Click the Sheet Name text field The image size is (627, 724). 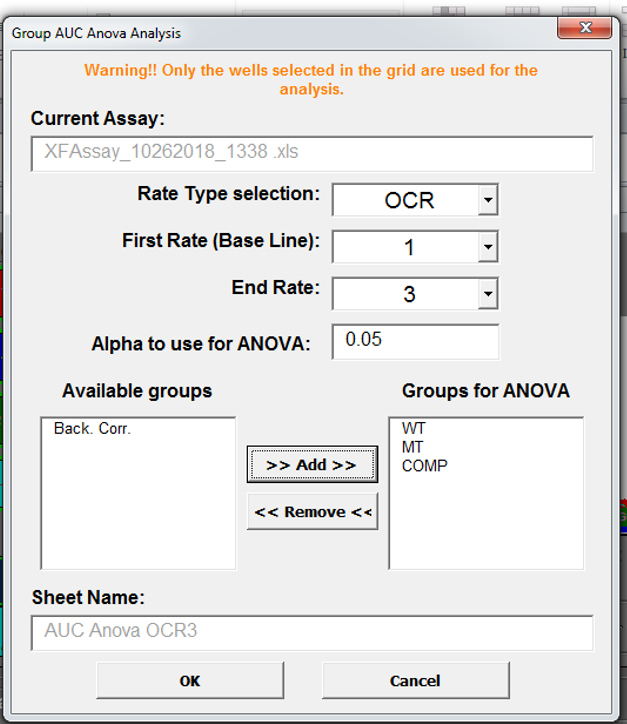click(312, 633)
